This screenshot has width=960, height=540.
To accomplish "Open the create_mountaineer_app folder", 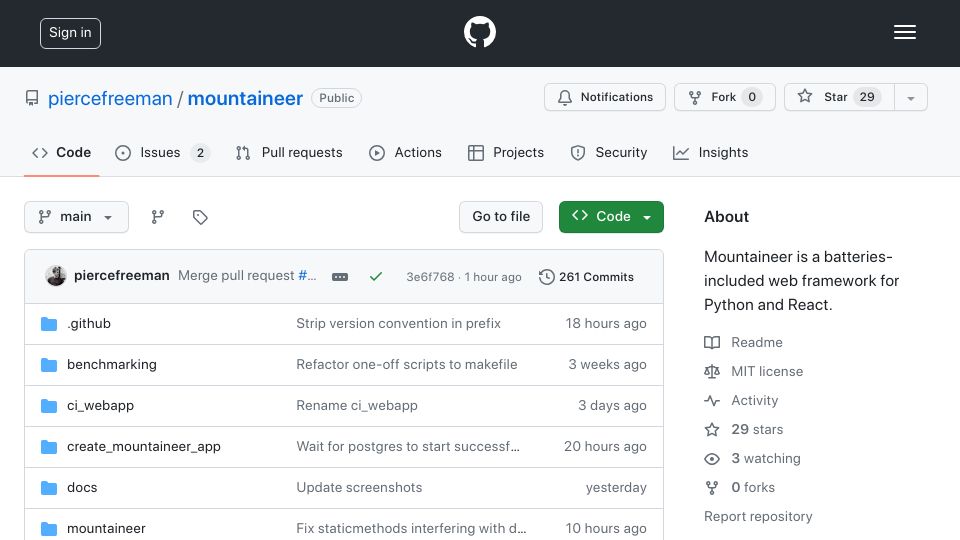I will tap(144, 447).
